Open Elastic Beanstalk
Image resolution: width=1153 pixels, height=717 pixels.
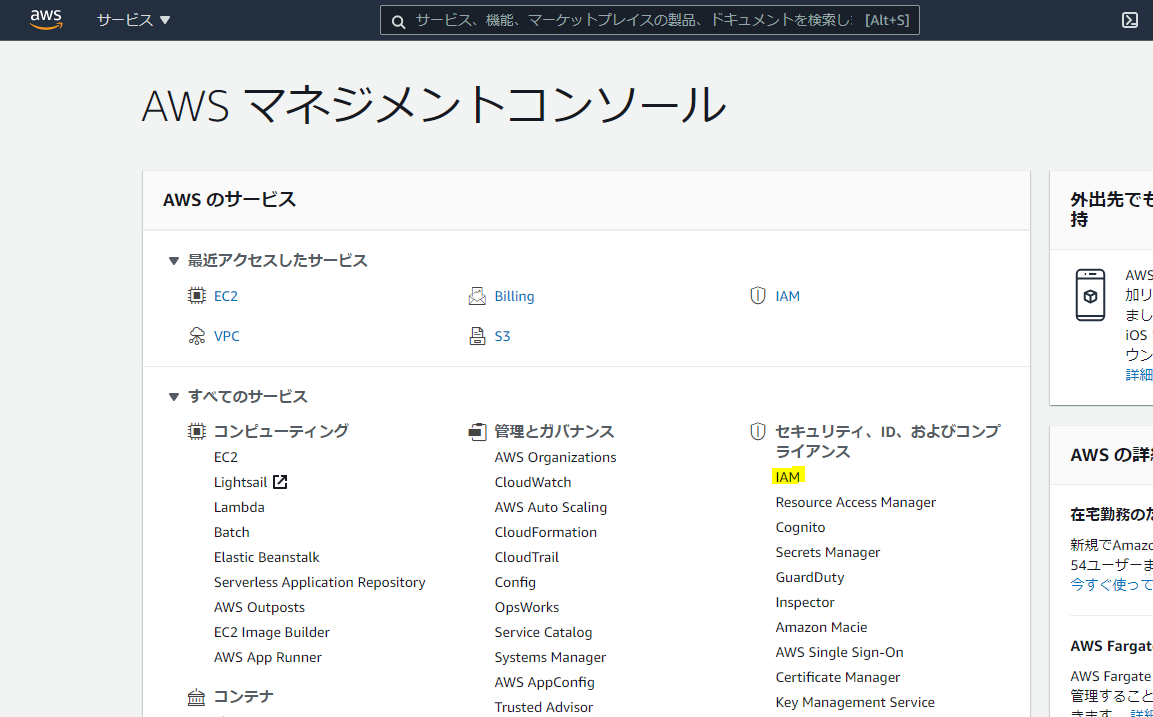click(267, 557)
